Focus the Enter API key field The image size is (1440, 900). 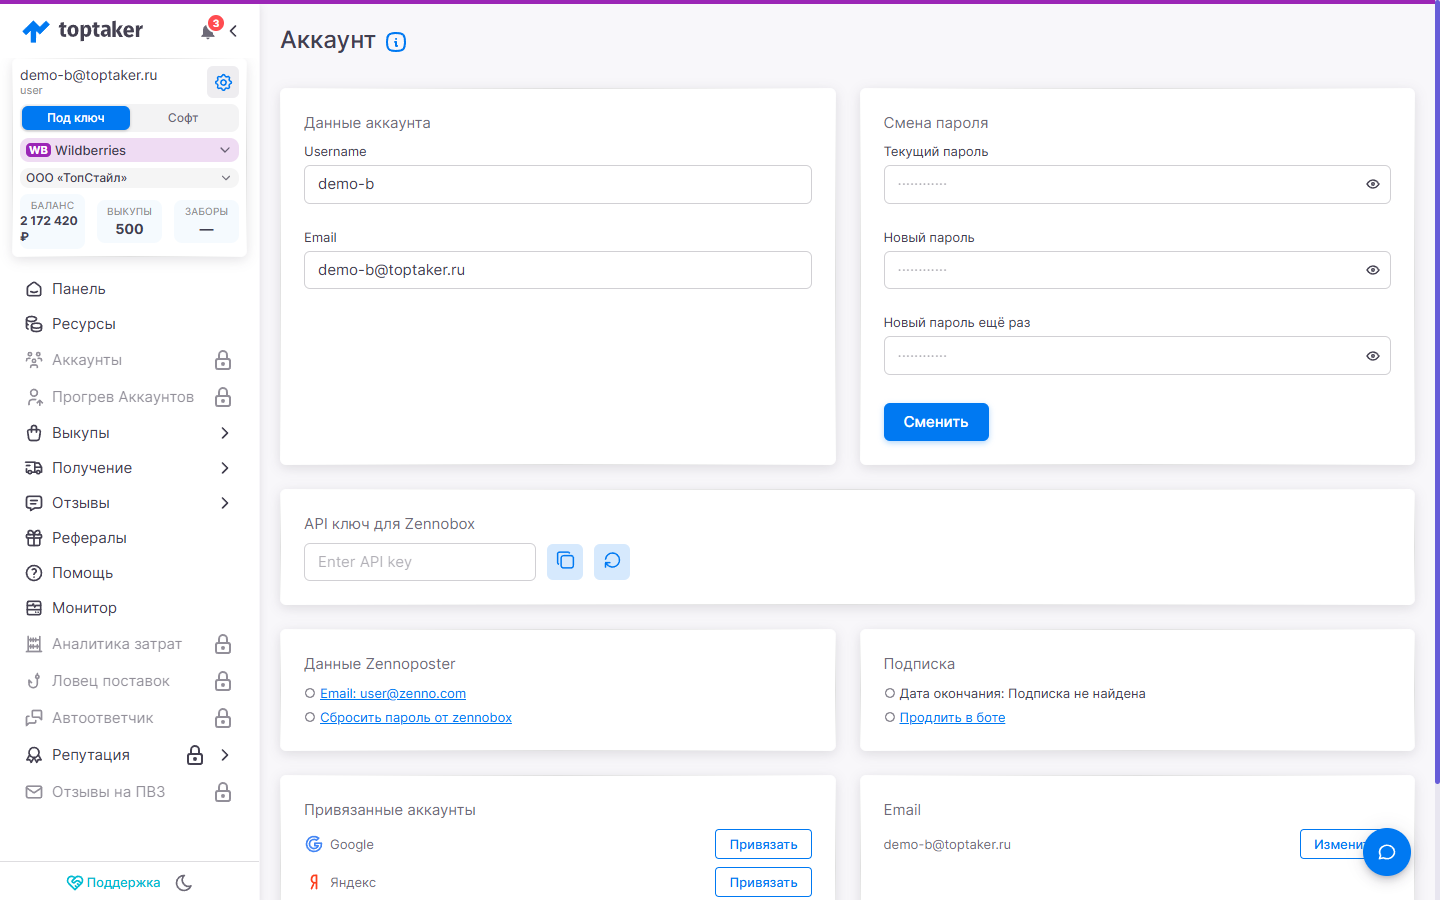pos(420,562)
